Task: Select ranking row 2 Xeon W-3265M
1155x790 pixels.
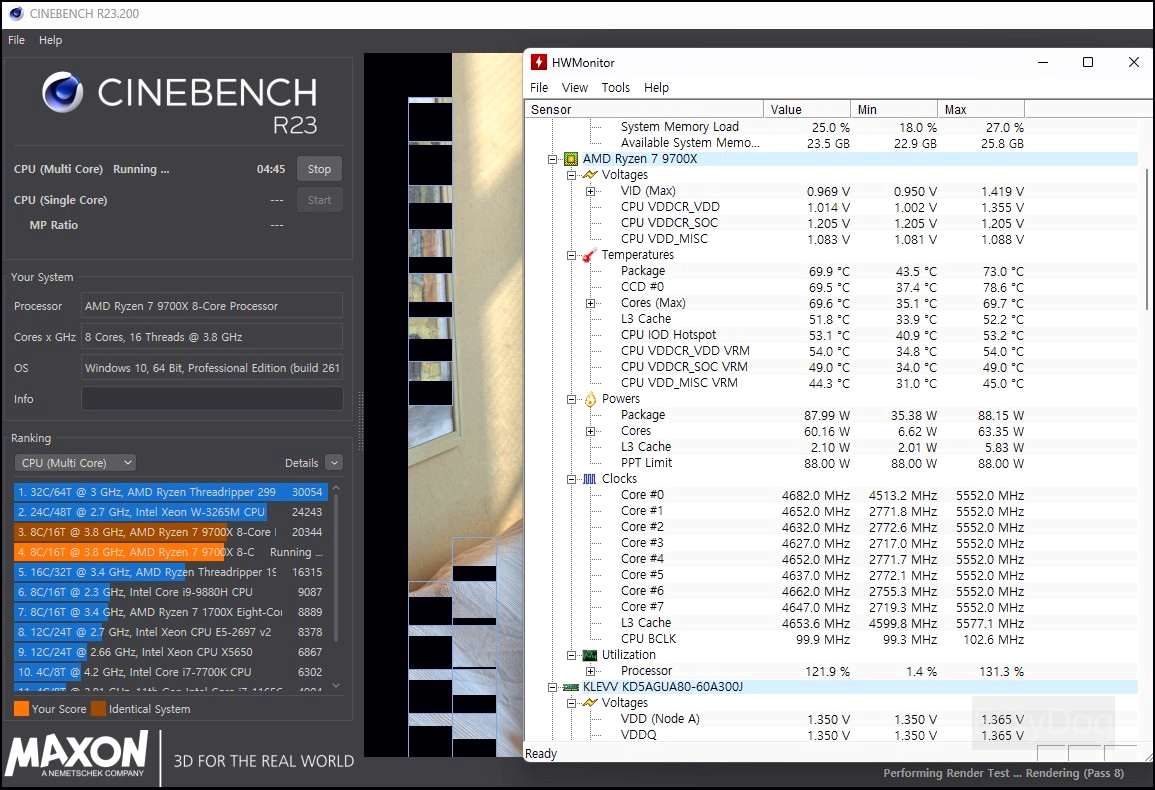Action: (x=169, y=511)
